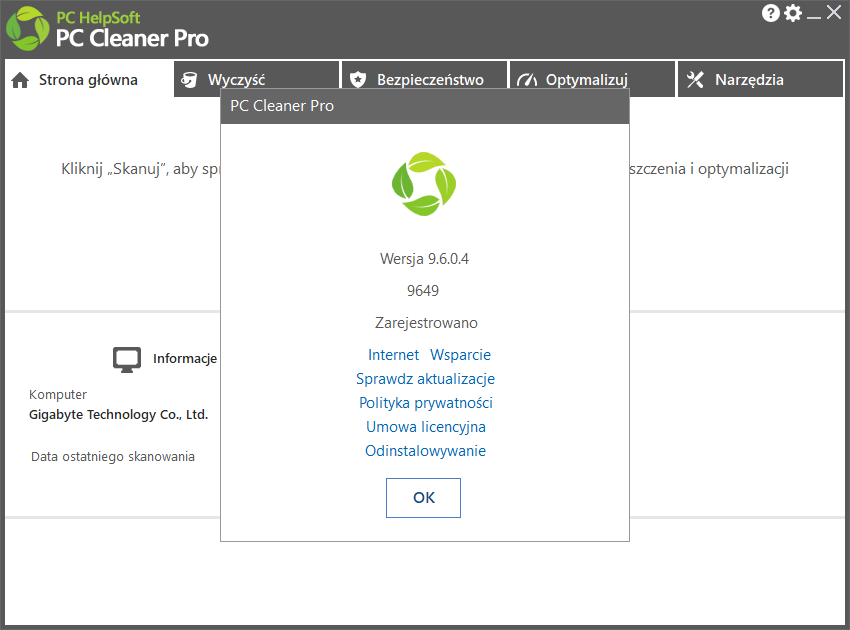Click the home icon on Strona główna
The width and height of the screenshot is (850, 630).
coord(20,80)
